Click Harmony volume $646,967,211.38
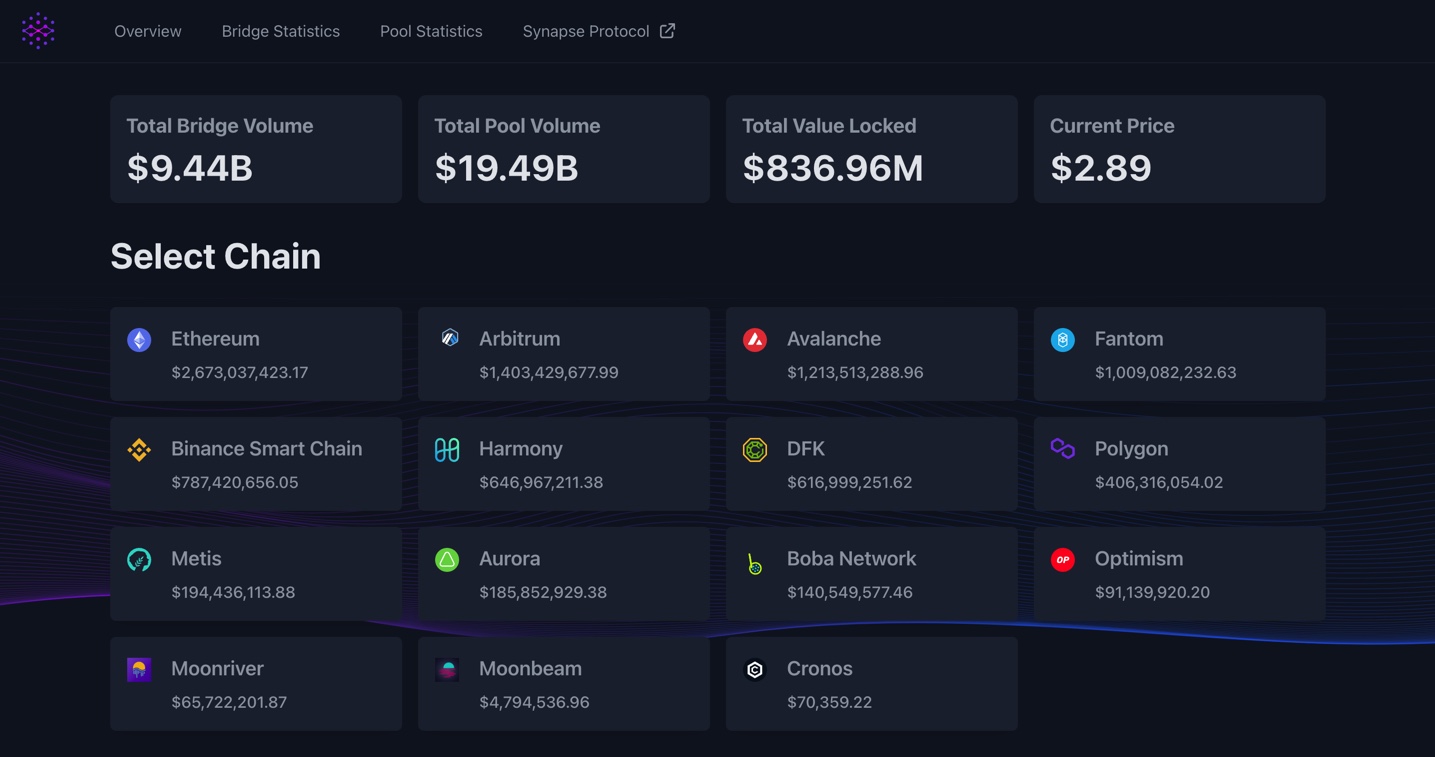 coord(541,483)
